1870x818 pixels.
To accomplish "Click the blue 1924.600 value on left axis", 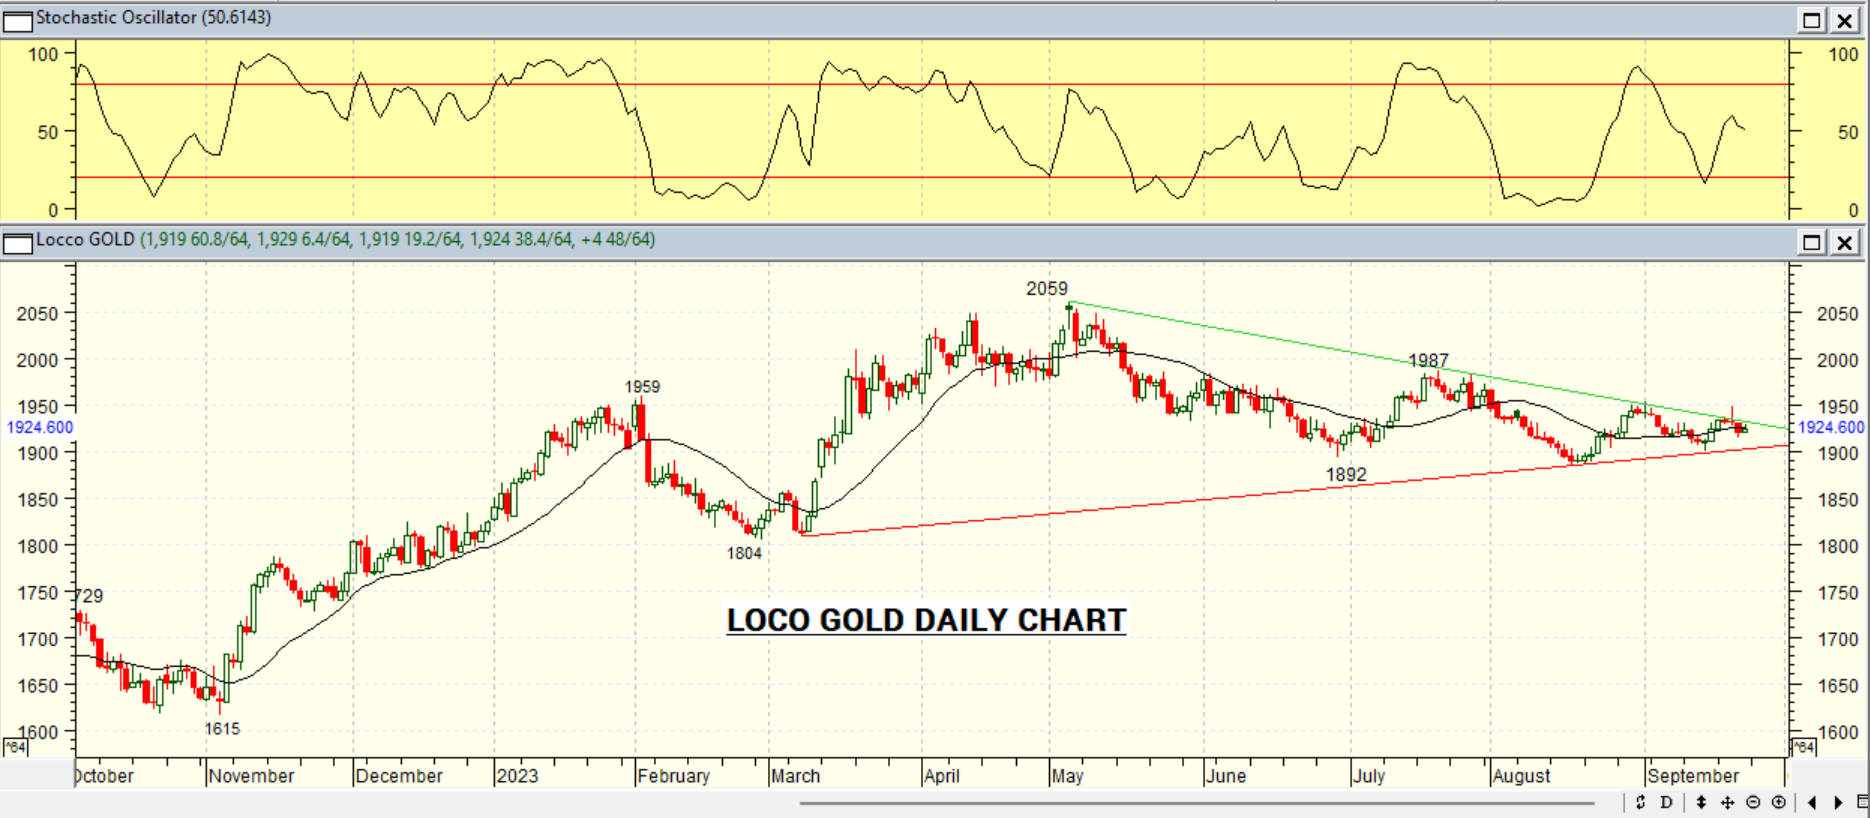I will point(40,428).
